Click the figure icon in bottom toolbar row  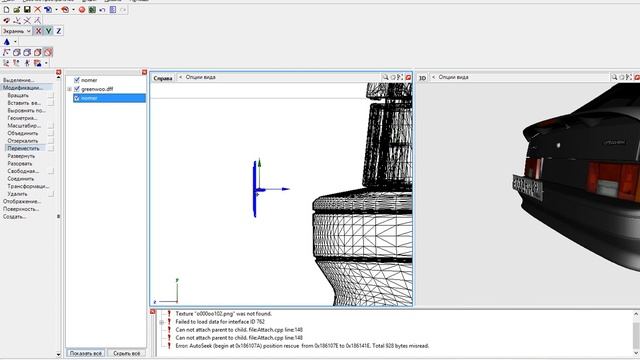tap(27, 63)
